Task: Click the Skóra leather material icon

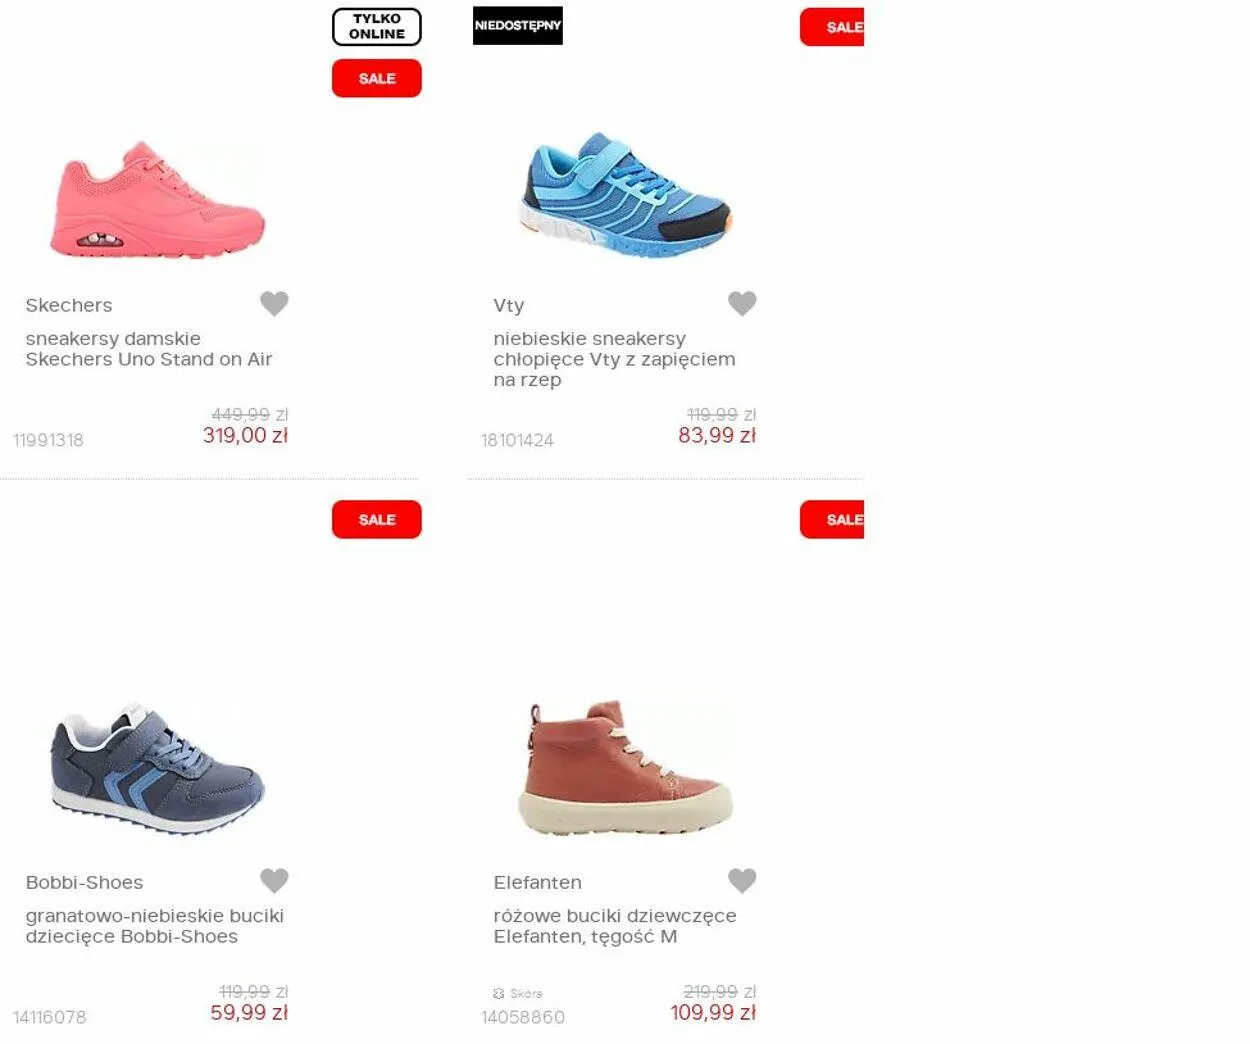Action: point(499,993)
